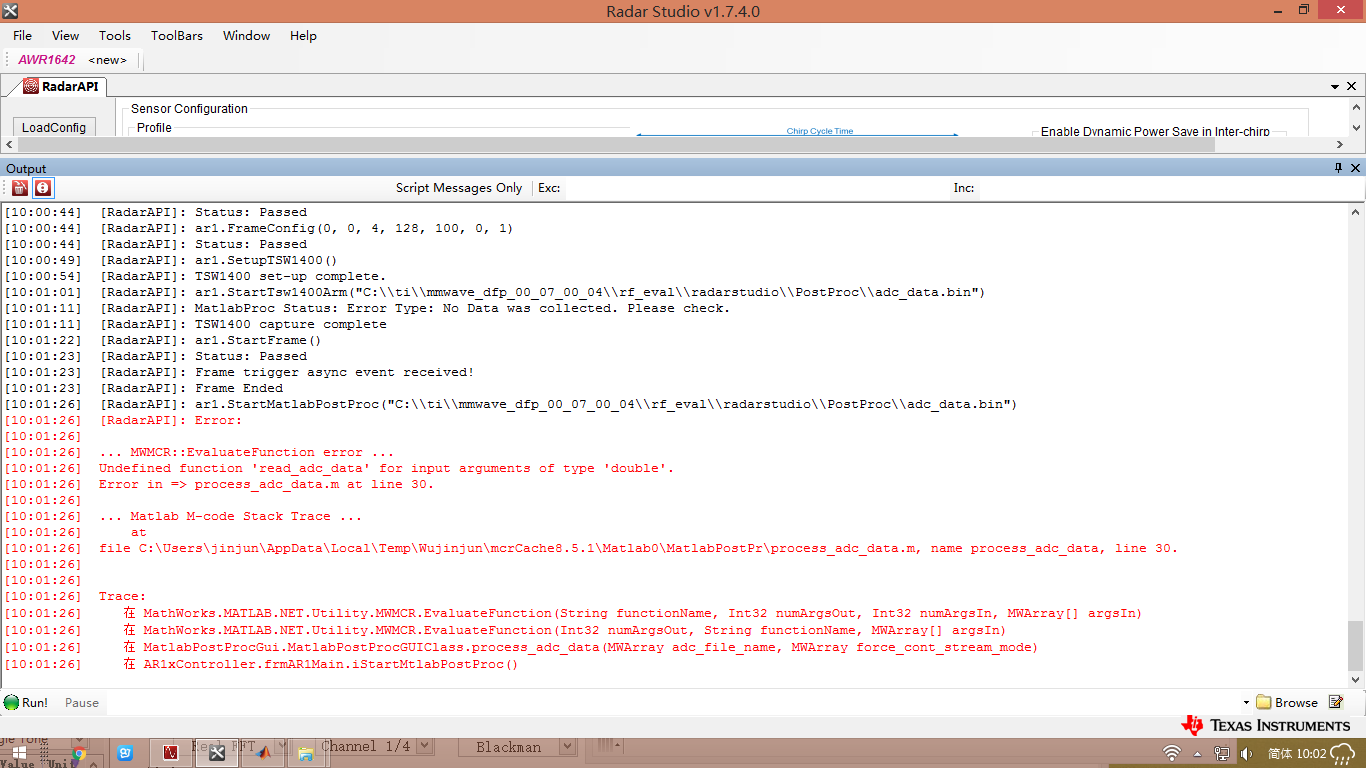The image size is (1366, 768).
Task: Open Windows Start button on taskbar
Action: point(20,755)
